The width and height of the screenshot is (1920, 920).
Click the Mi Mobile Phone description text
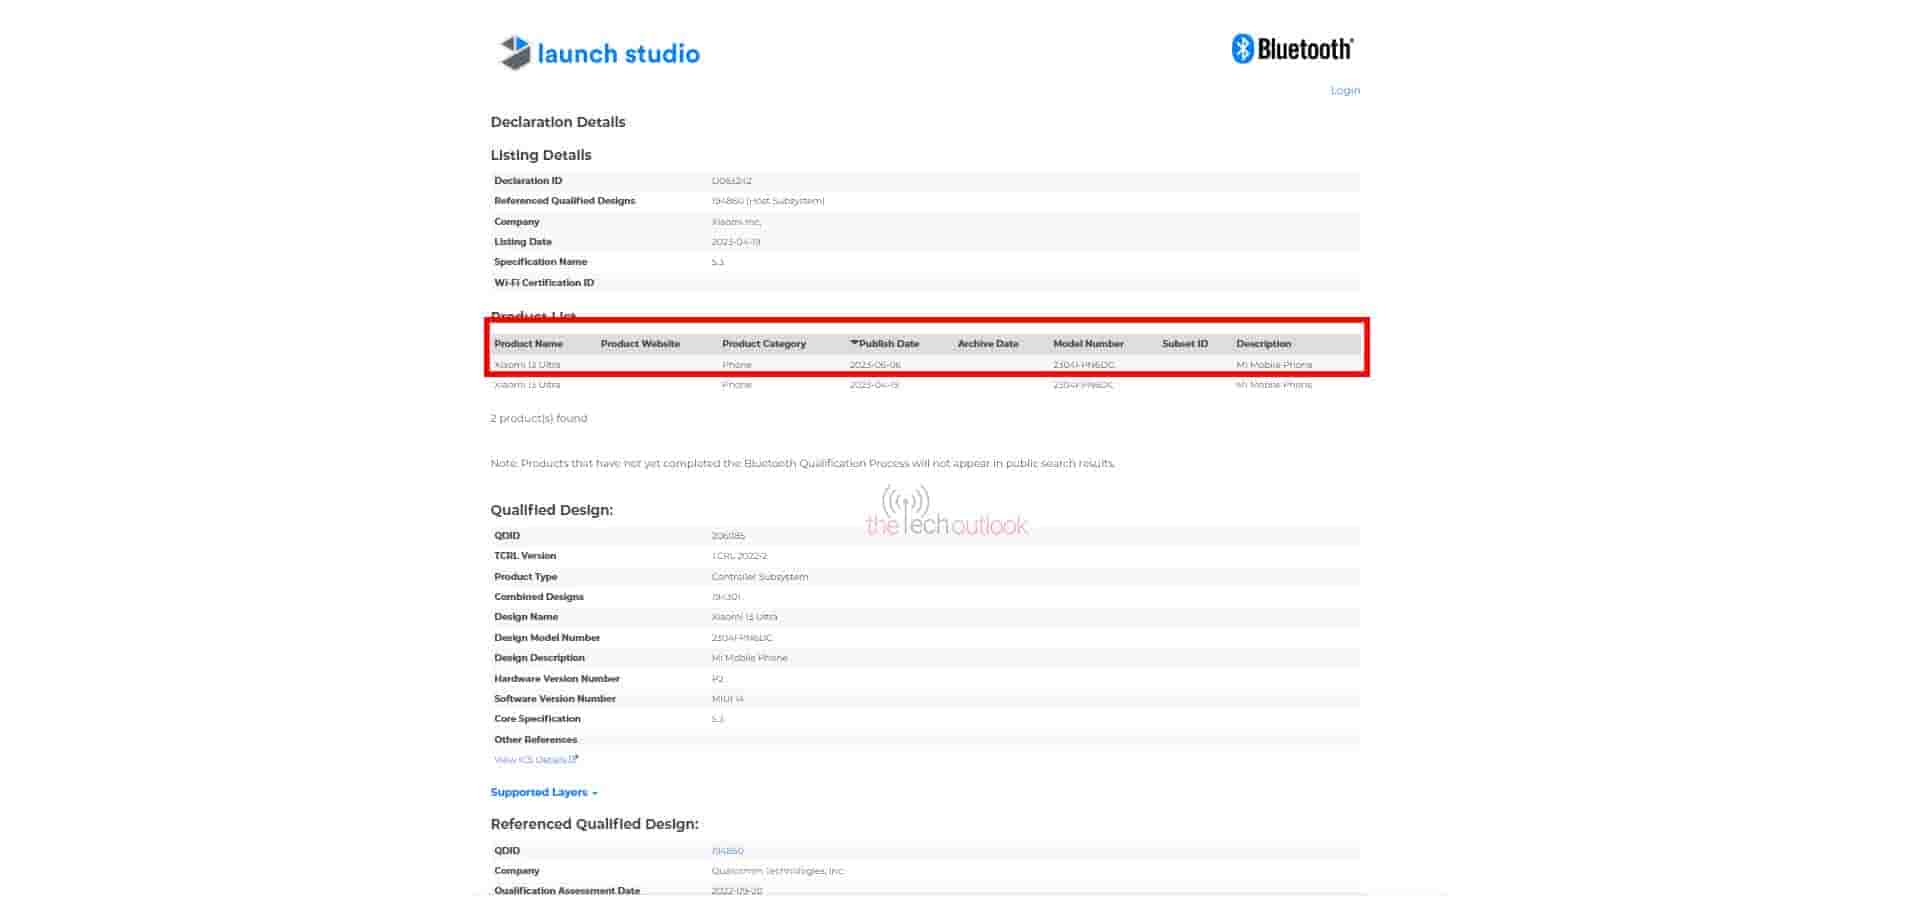[x=1272, y=364]
